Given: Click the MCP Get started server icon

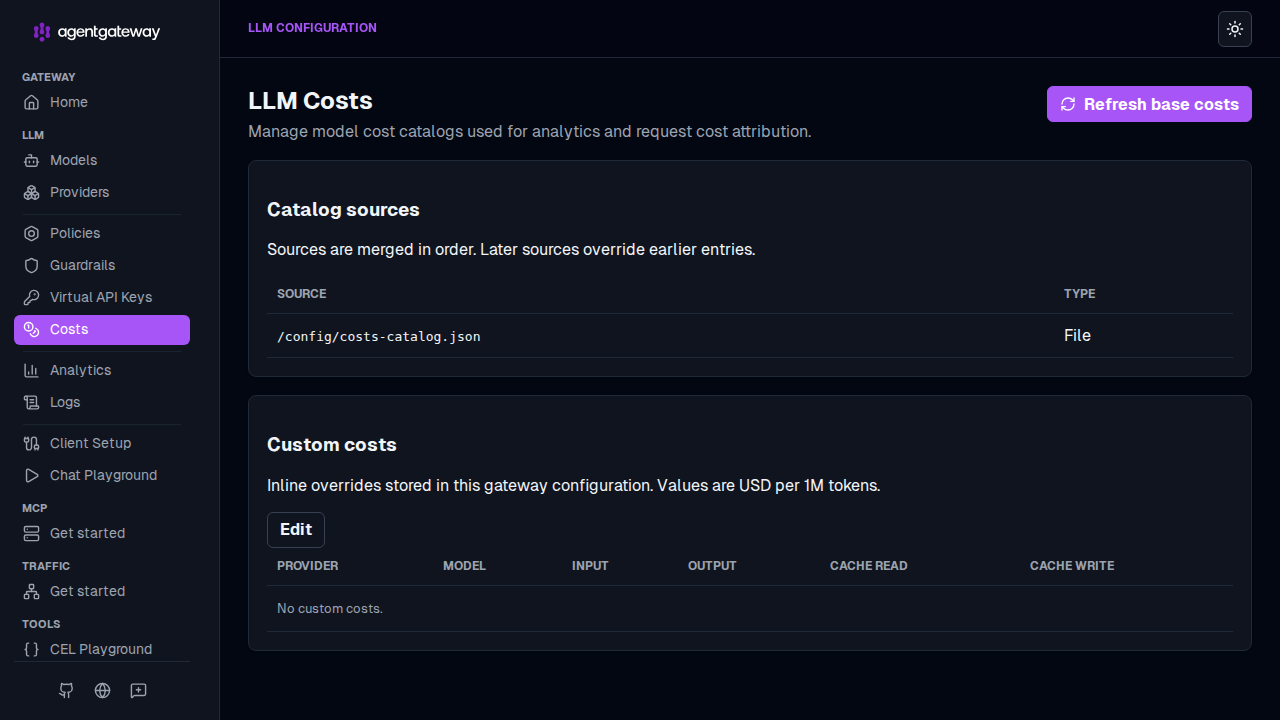Looking at the screenshot, I should click(31, 533).
